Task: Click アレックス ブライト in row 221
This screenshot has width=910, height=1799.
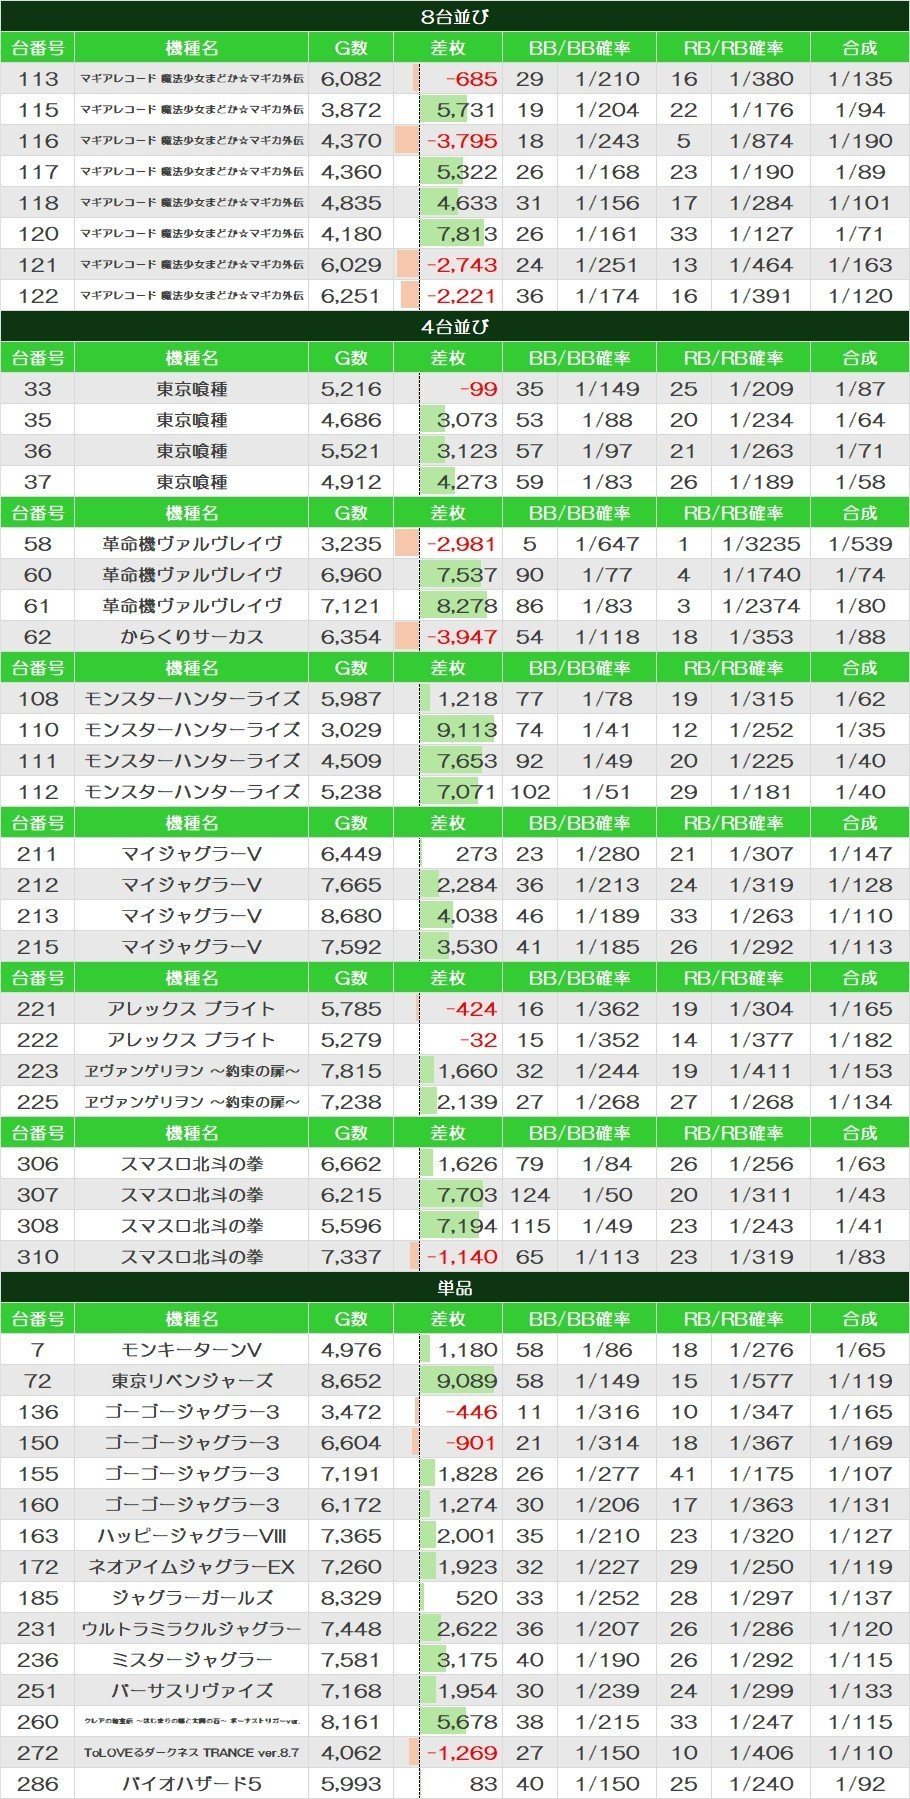Action: (x=192, y=1009)
